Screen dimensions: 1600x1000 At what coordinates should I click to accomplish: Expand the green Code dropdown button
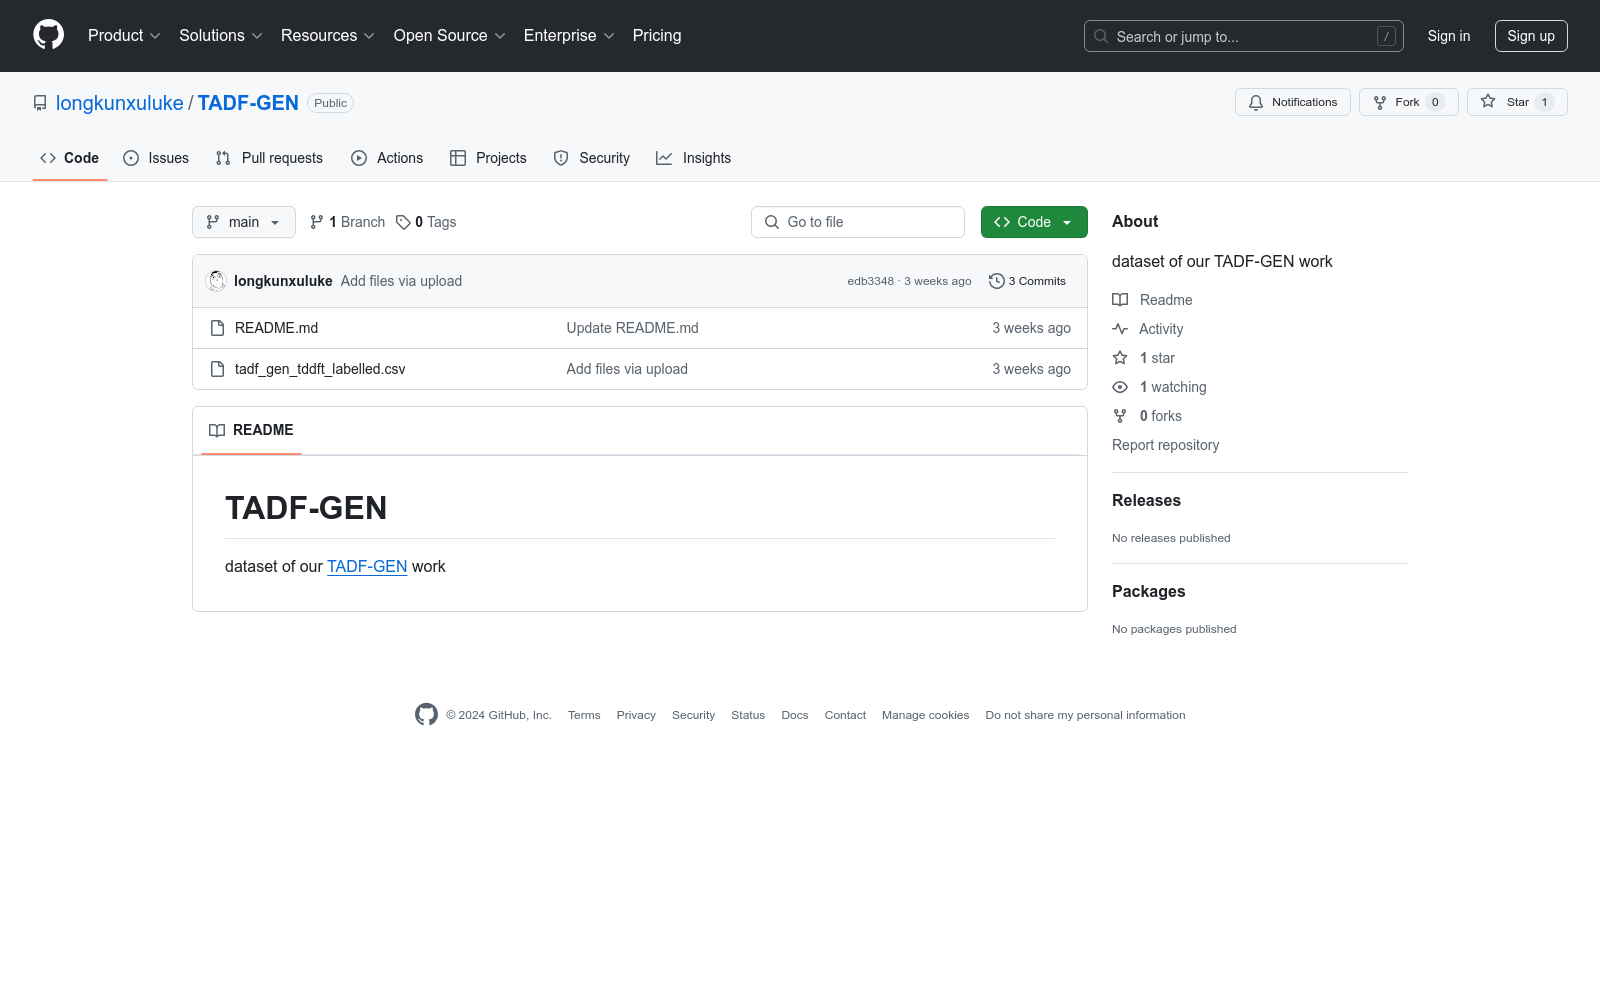coord(1034,222)
